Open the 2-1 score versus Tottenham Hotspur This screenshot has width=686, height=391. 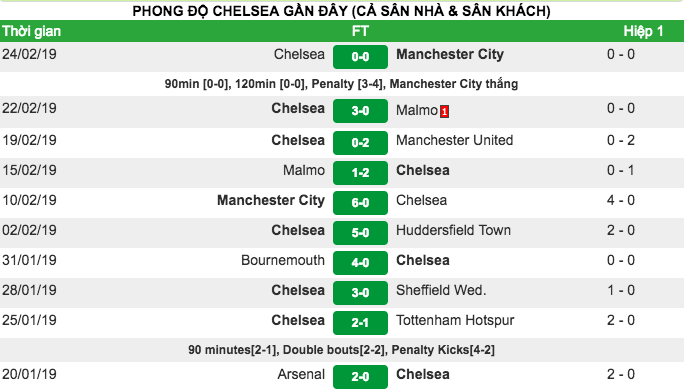click(360, 323)
